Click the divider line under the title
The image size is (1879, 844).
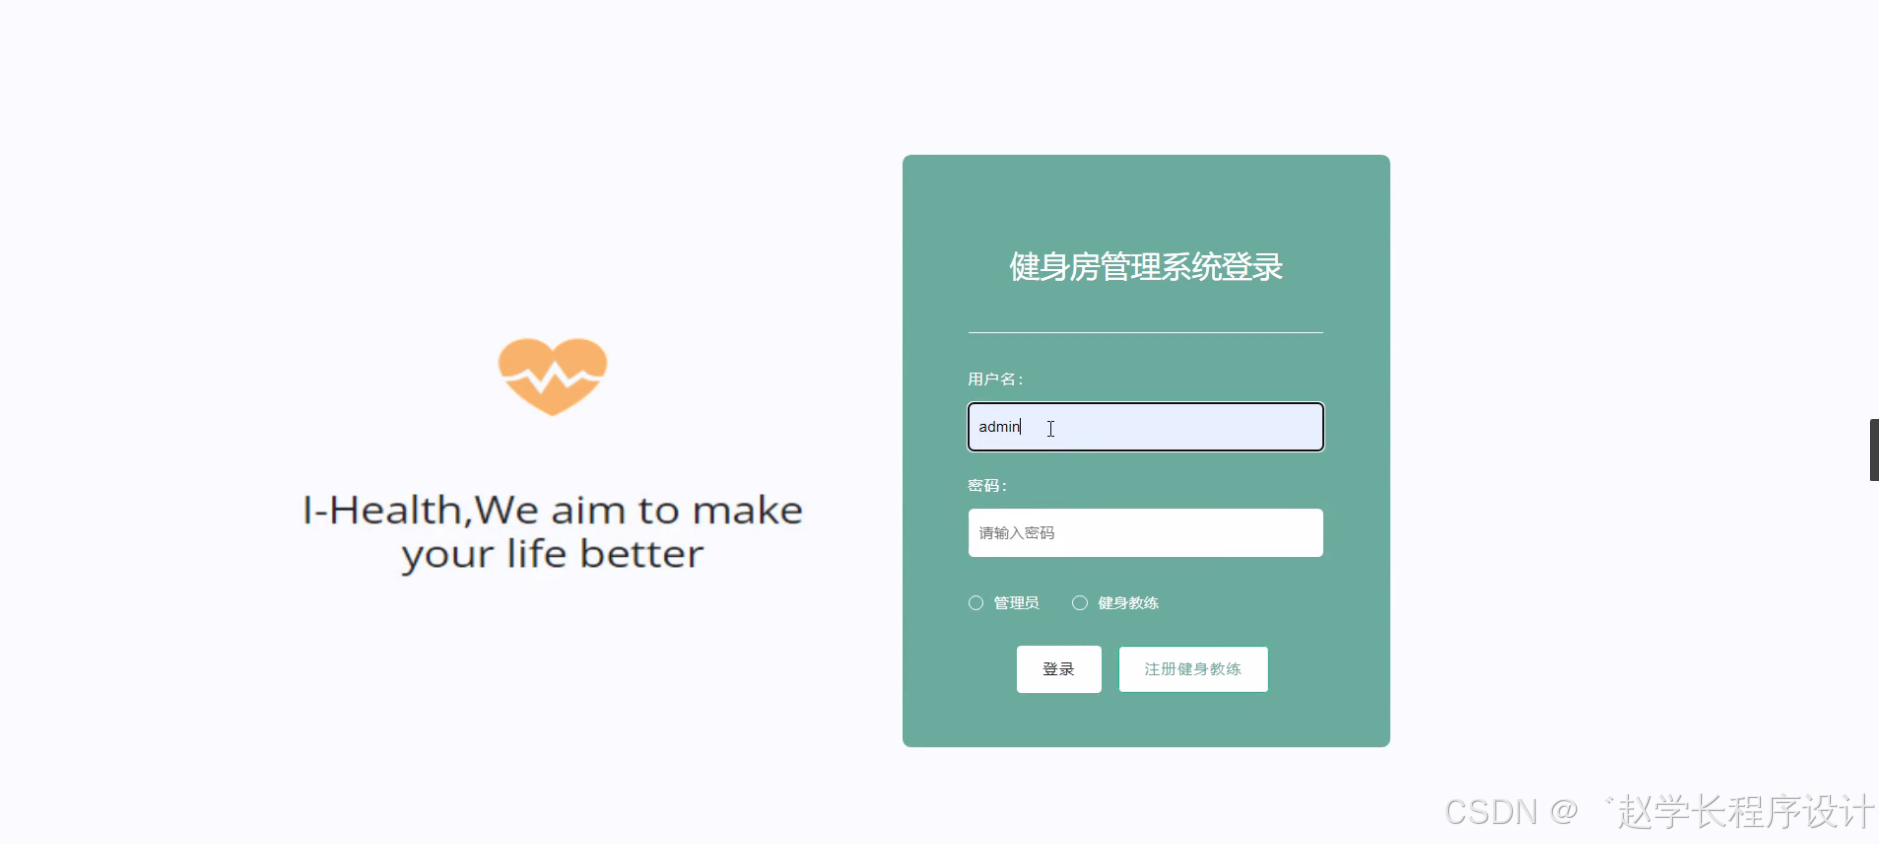1146,332
